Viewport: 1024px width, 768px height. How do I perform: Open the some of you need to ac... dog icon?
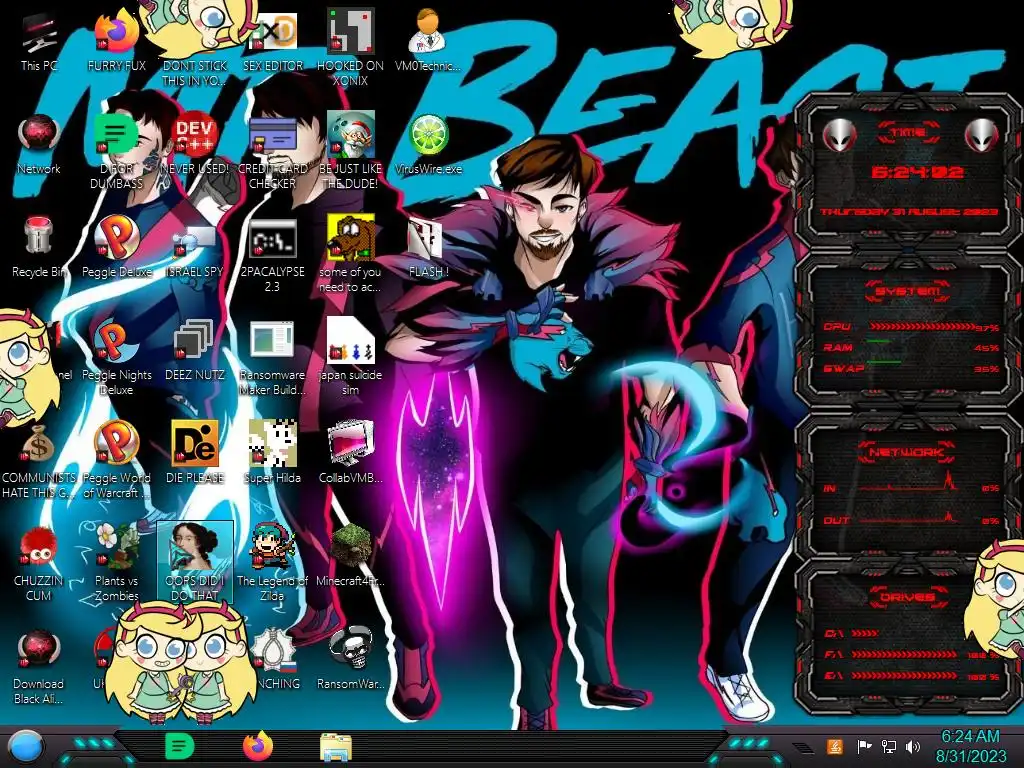[350, 255]
